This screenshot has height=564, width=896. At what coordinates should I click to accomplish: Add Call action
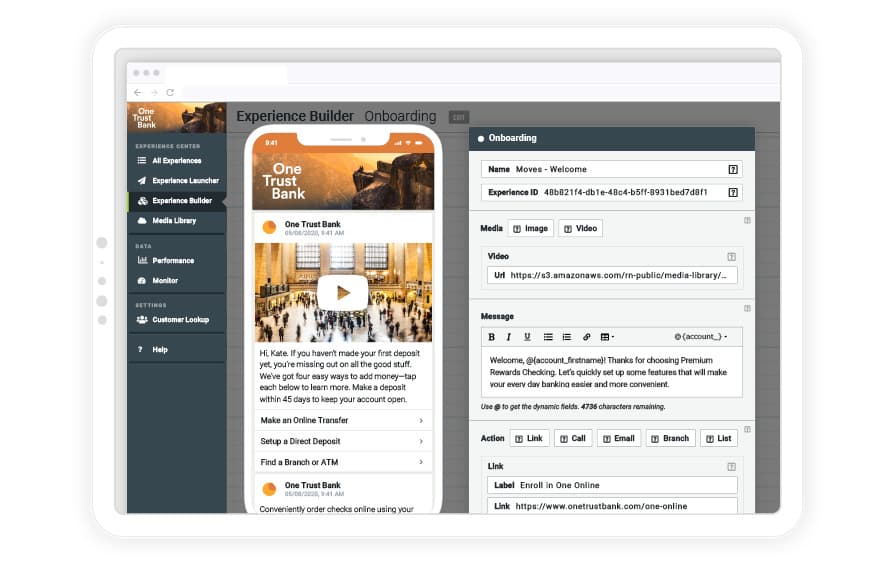tap(573, 439)
